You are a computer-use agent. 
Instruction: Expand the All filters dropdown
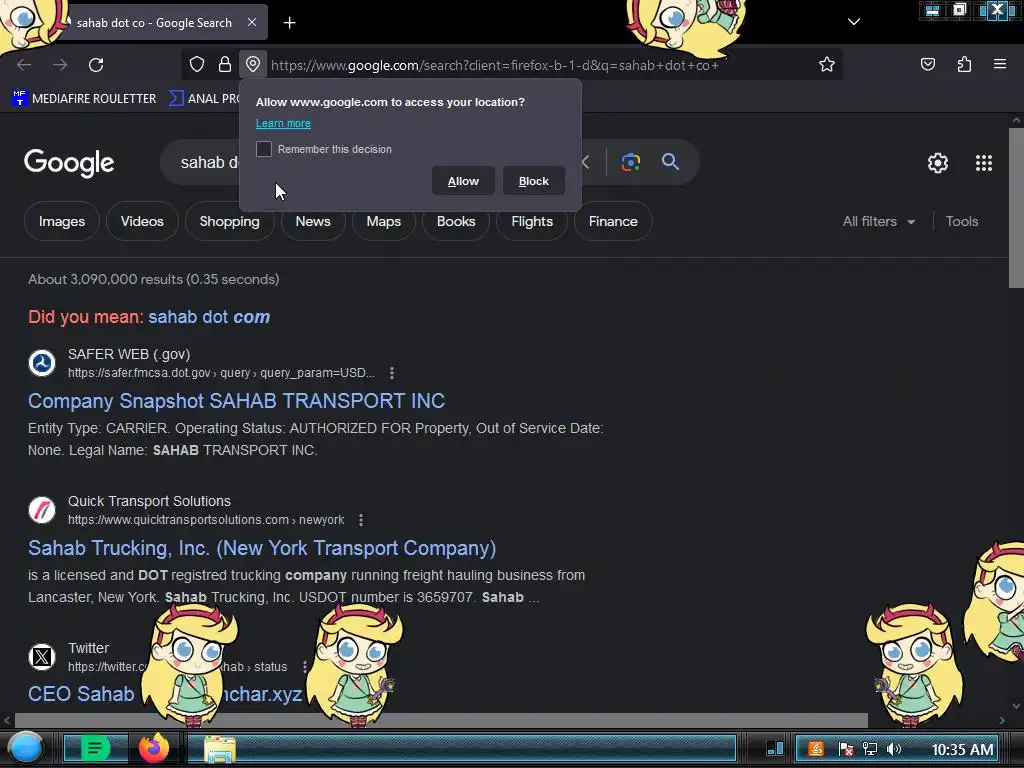tap(878, 221)
